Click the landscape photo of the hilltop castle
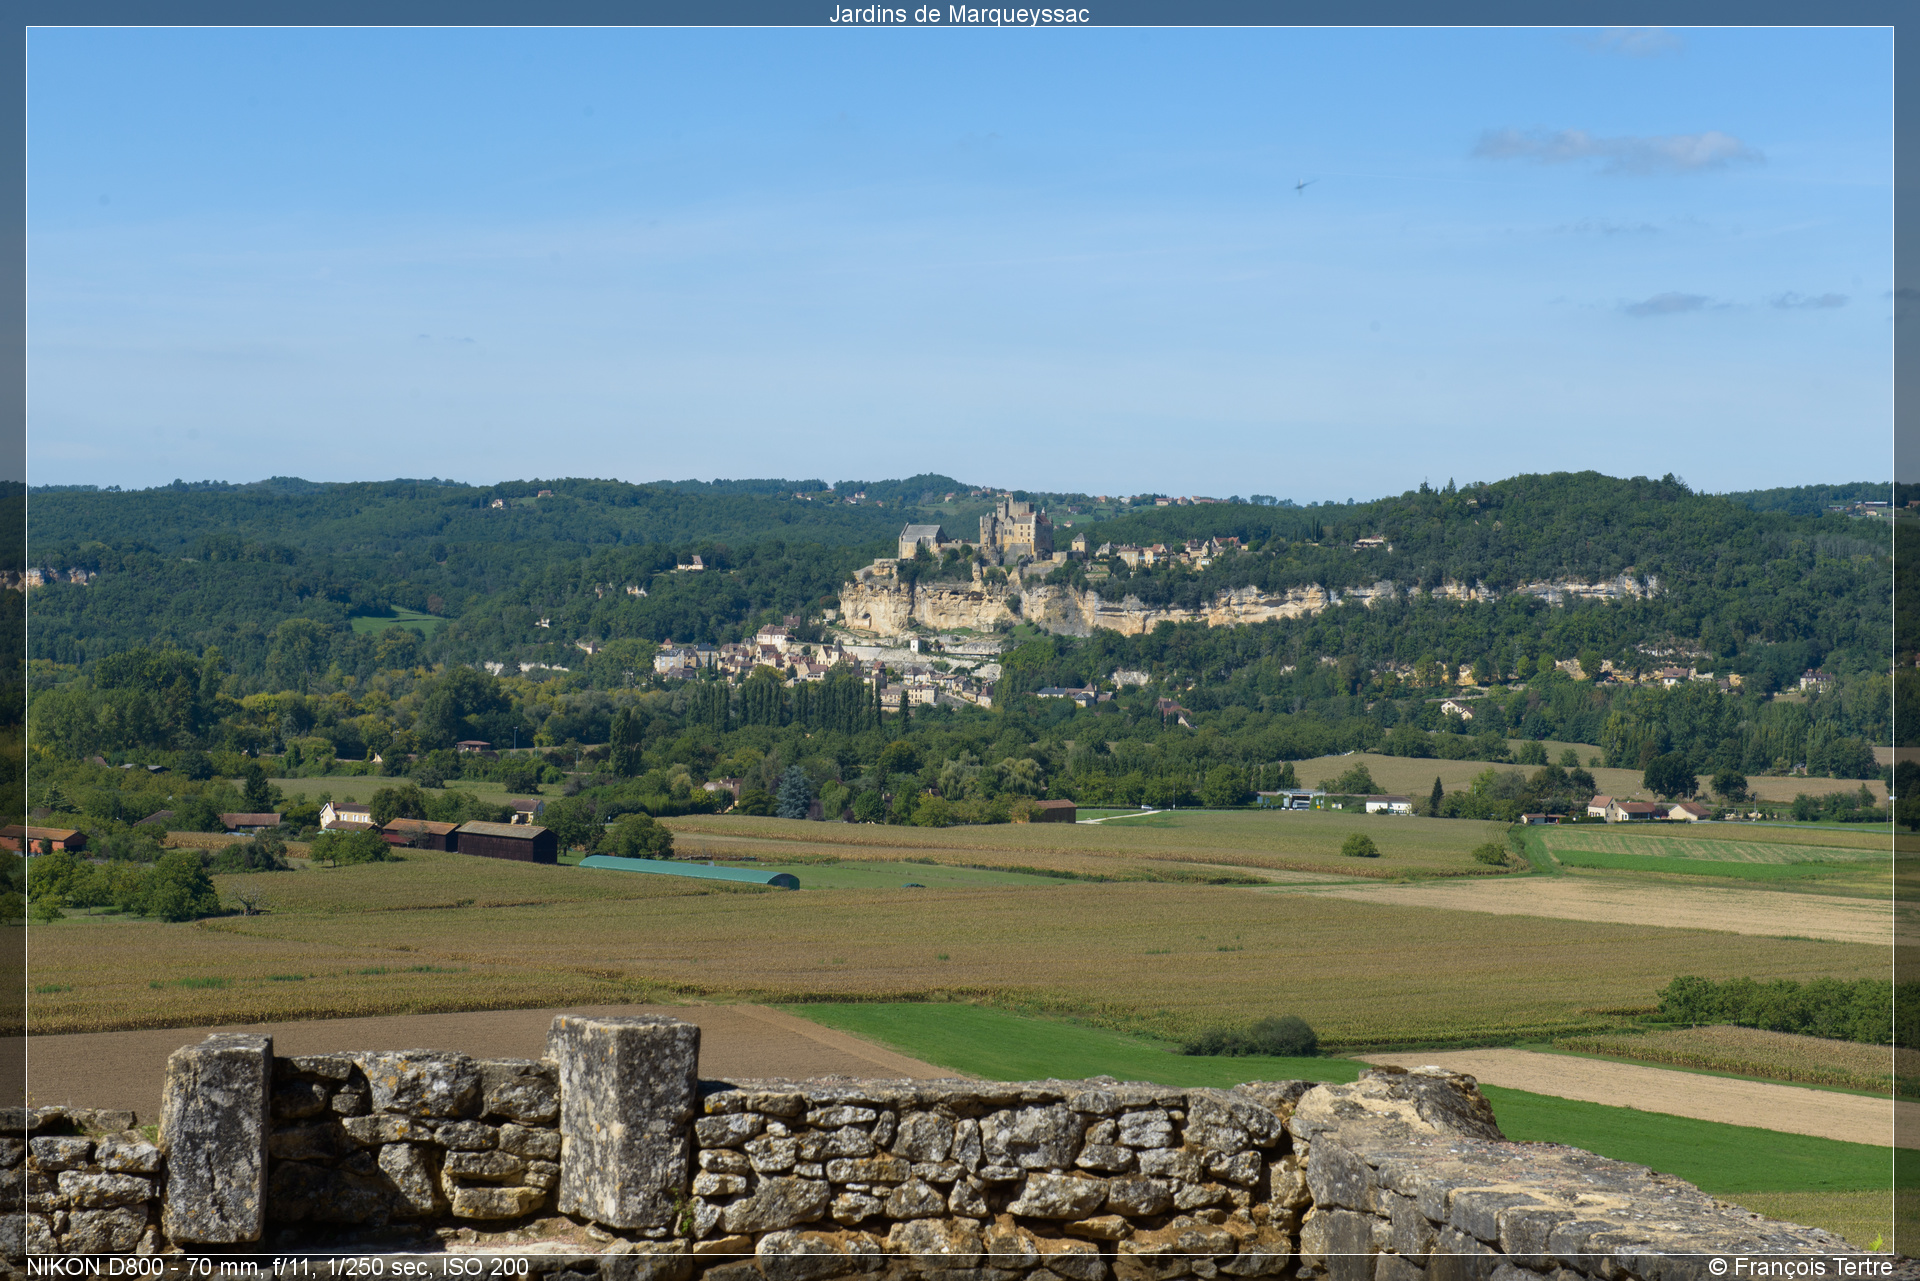This screenshot has width=1920, height=1281. 960,640
